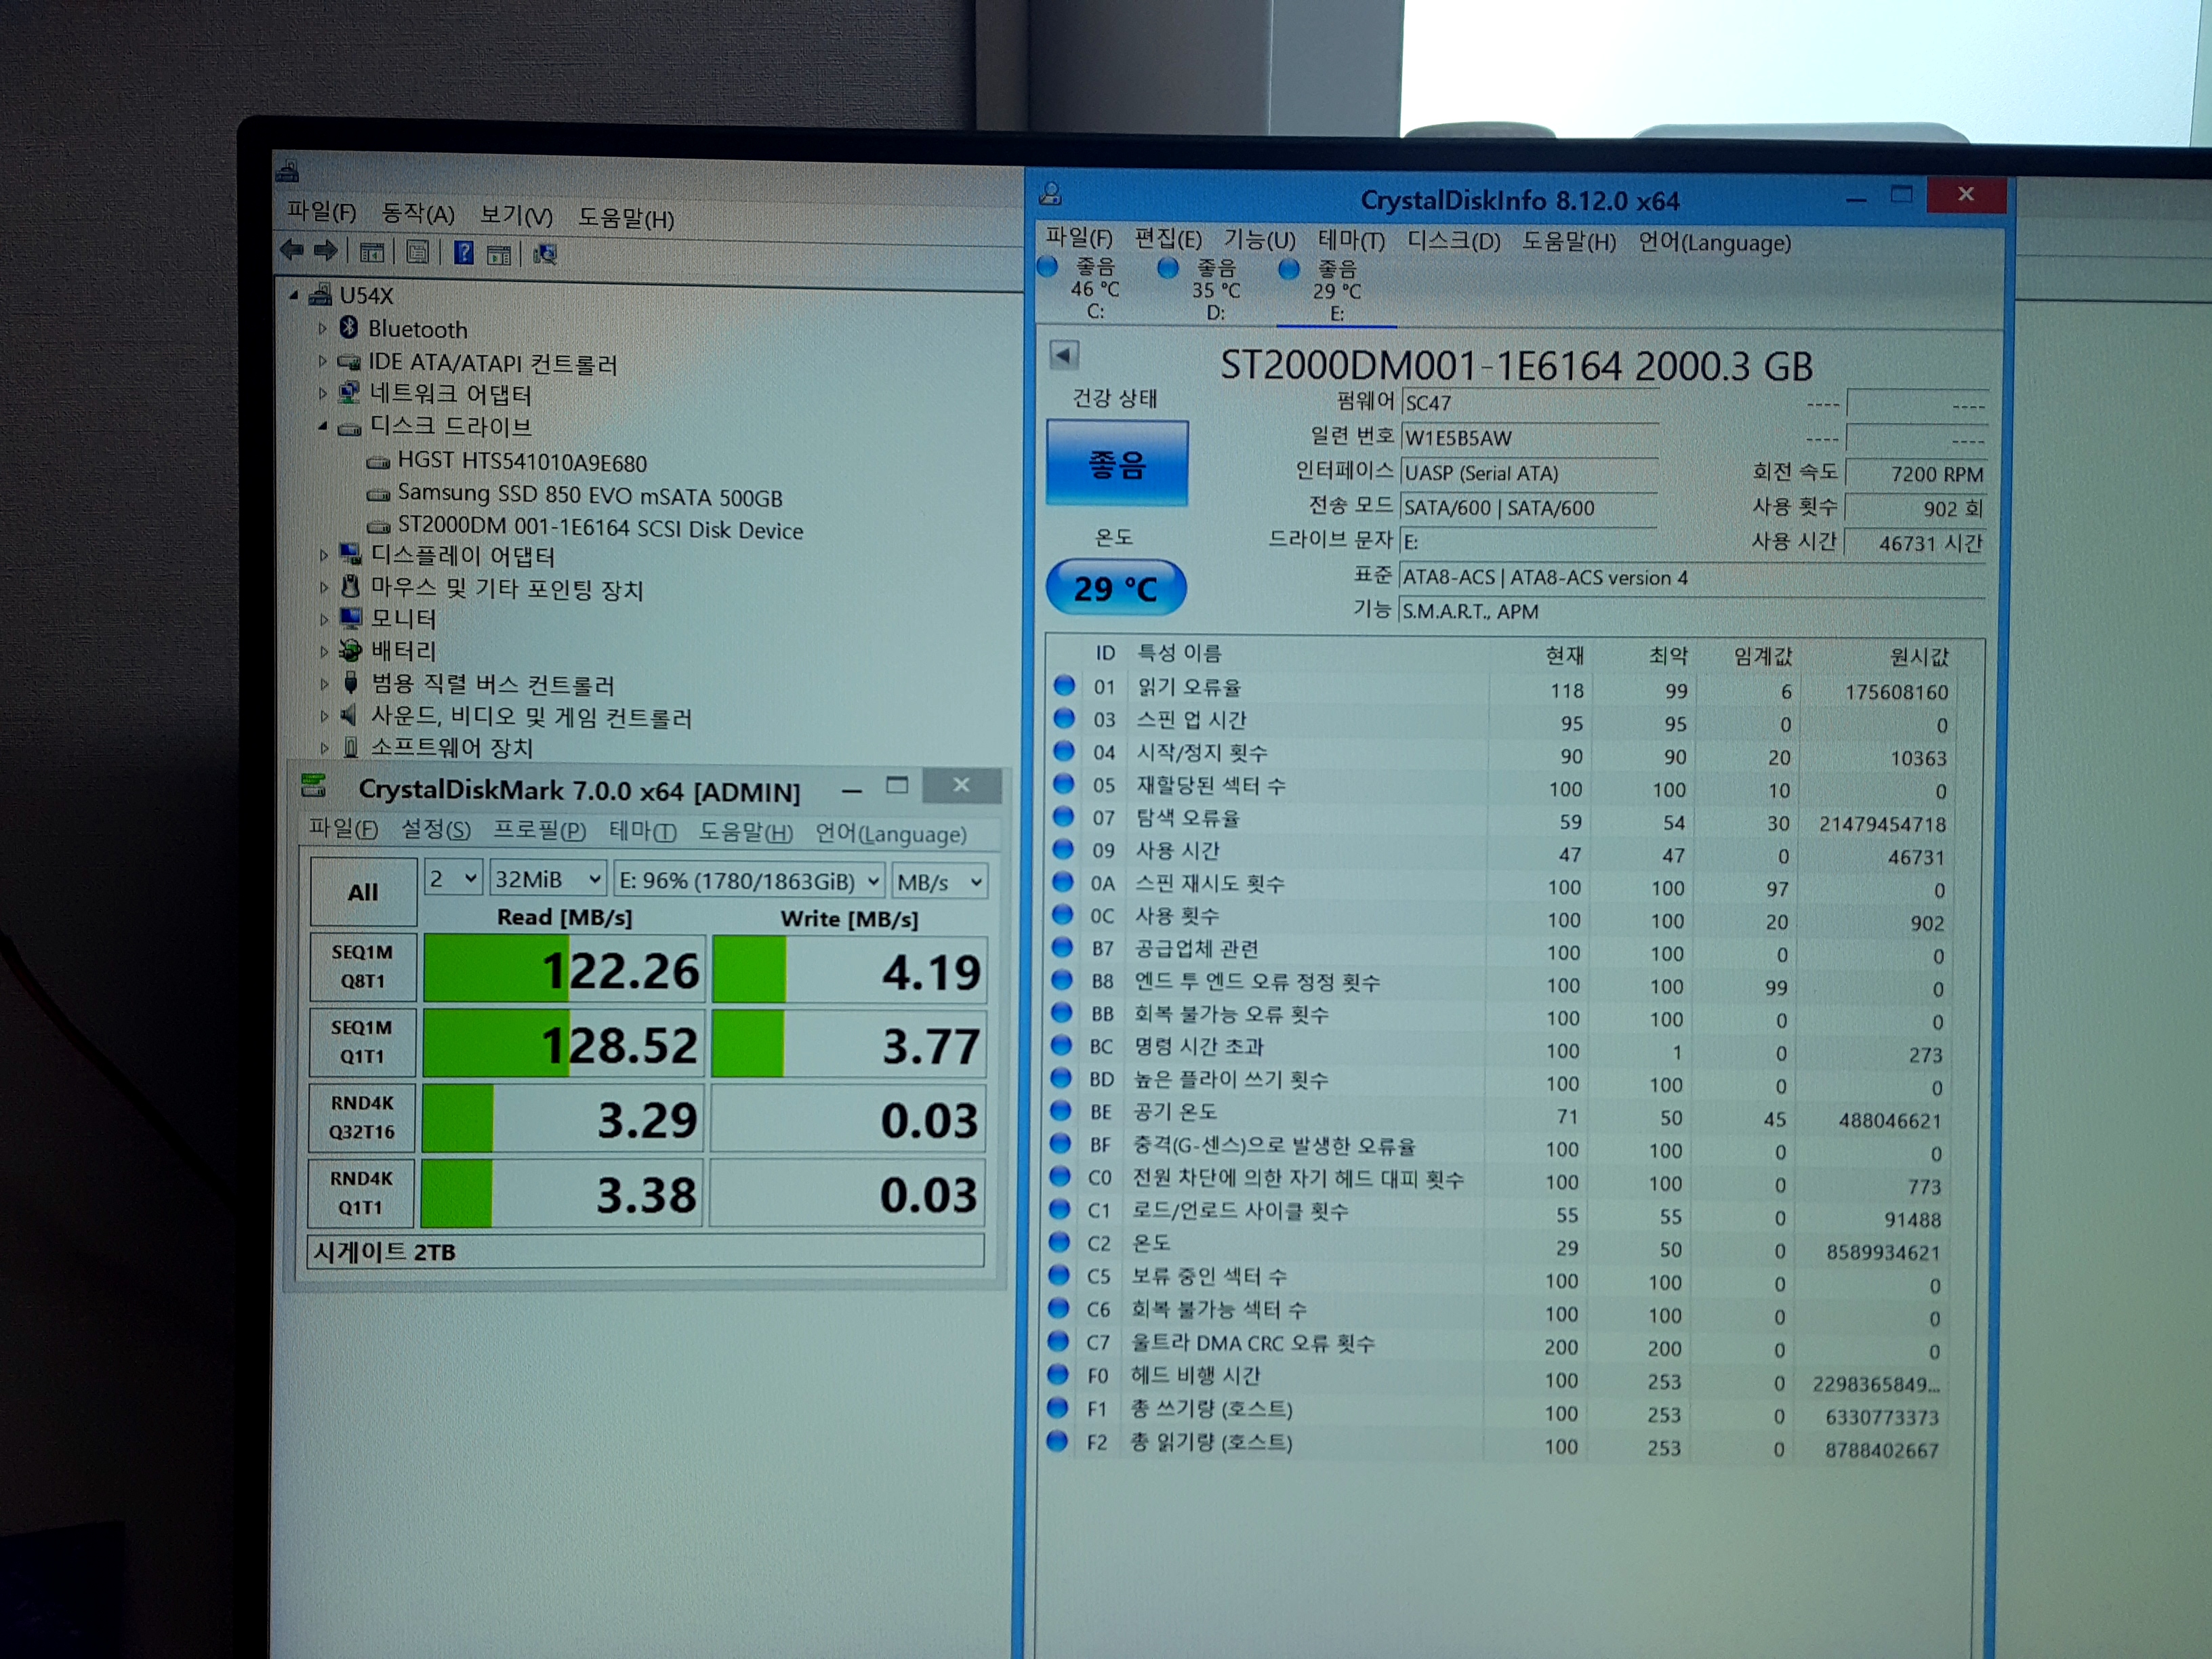Open the 도움말(H) menu in CrystalDiskMark

pos(745,832)
